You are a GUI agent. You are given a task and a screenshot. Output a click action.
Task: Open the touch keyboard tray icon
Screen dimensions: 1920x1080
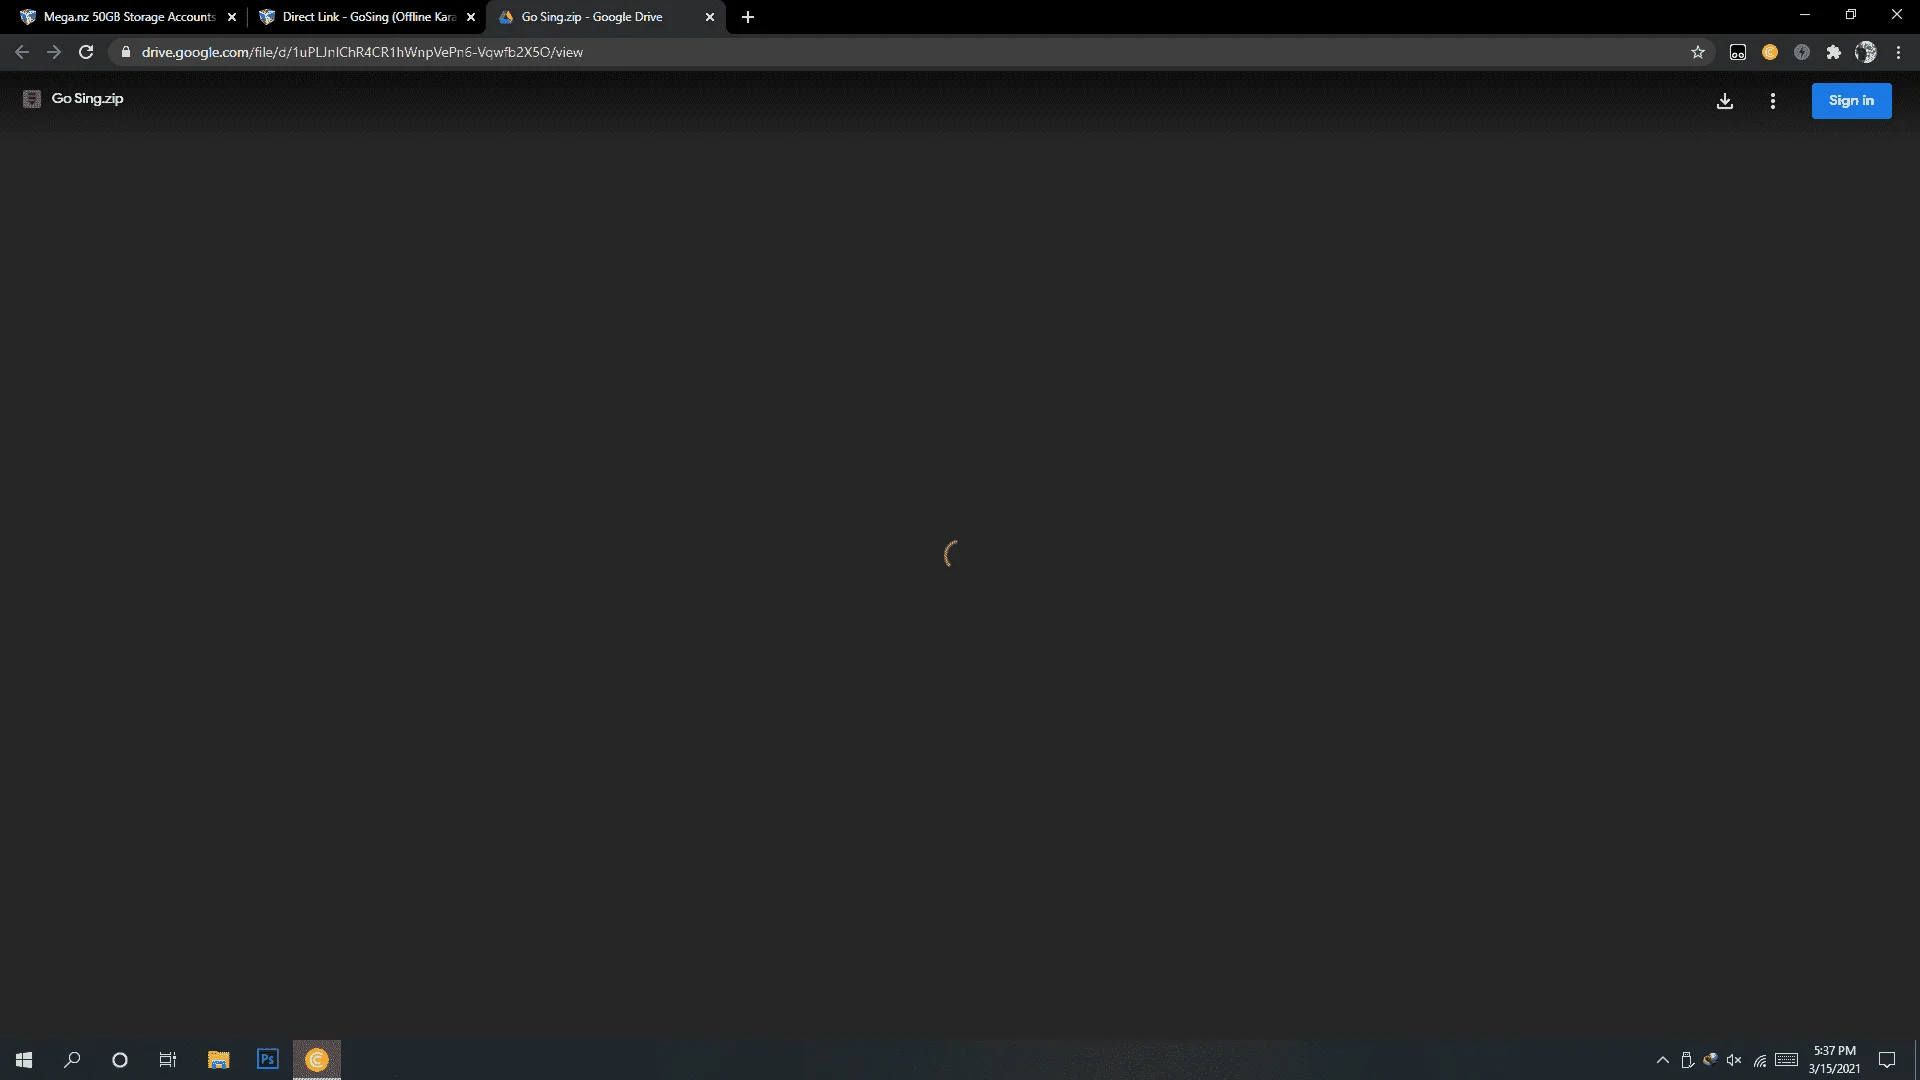pyautogui.click(x=1787, y=1060)
